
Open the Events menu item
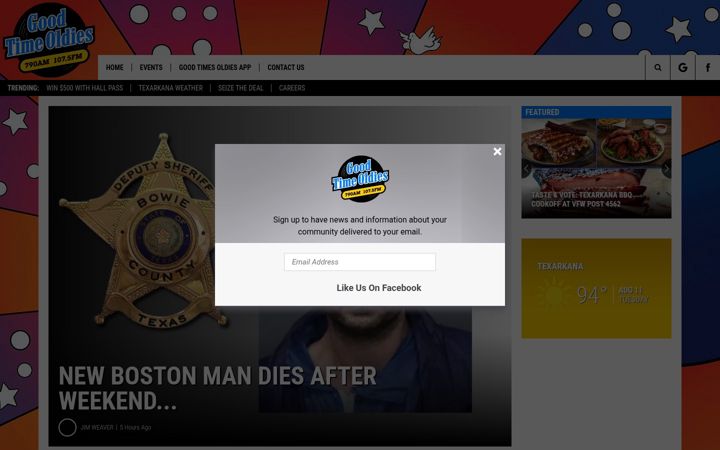pos(151,68)
